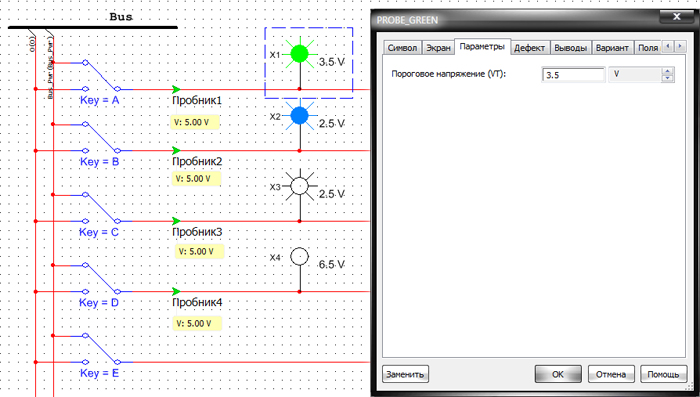Open the V units dropdown
The width and height of the screenshot is (700, 397).
(634, 75)
